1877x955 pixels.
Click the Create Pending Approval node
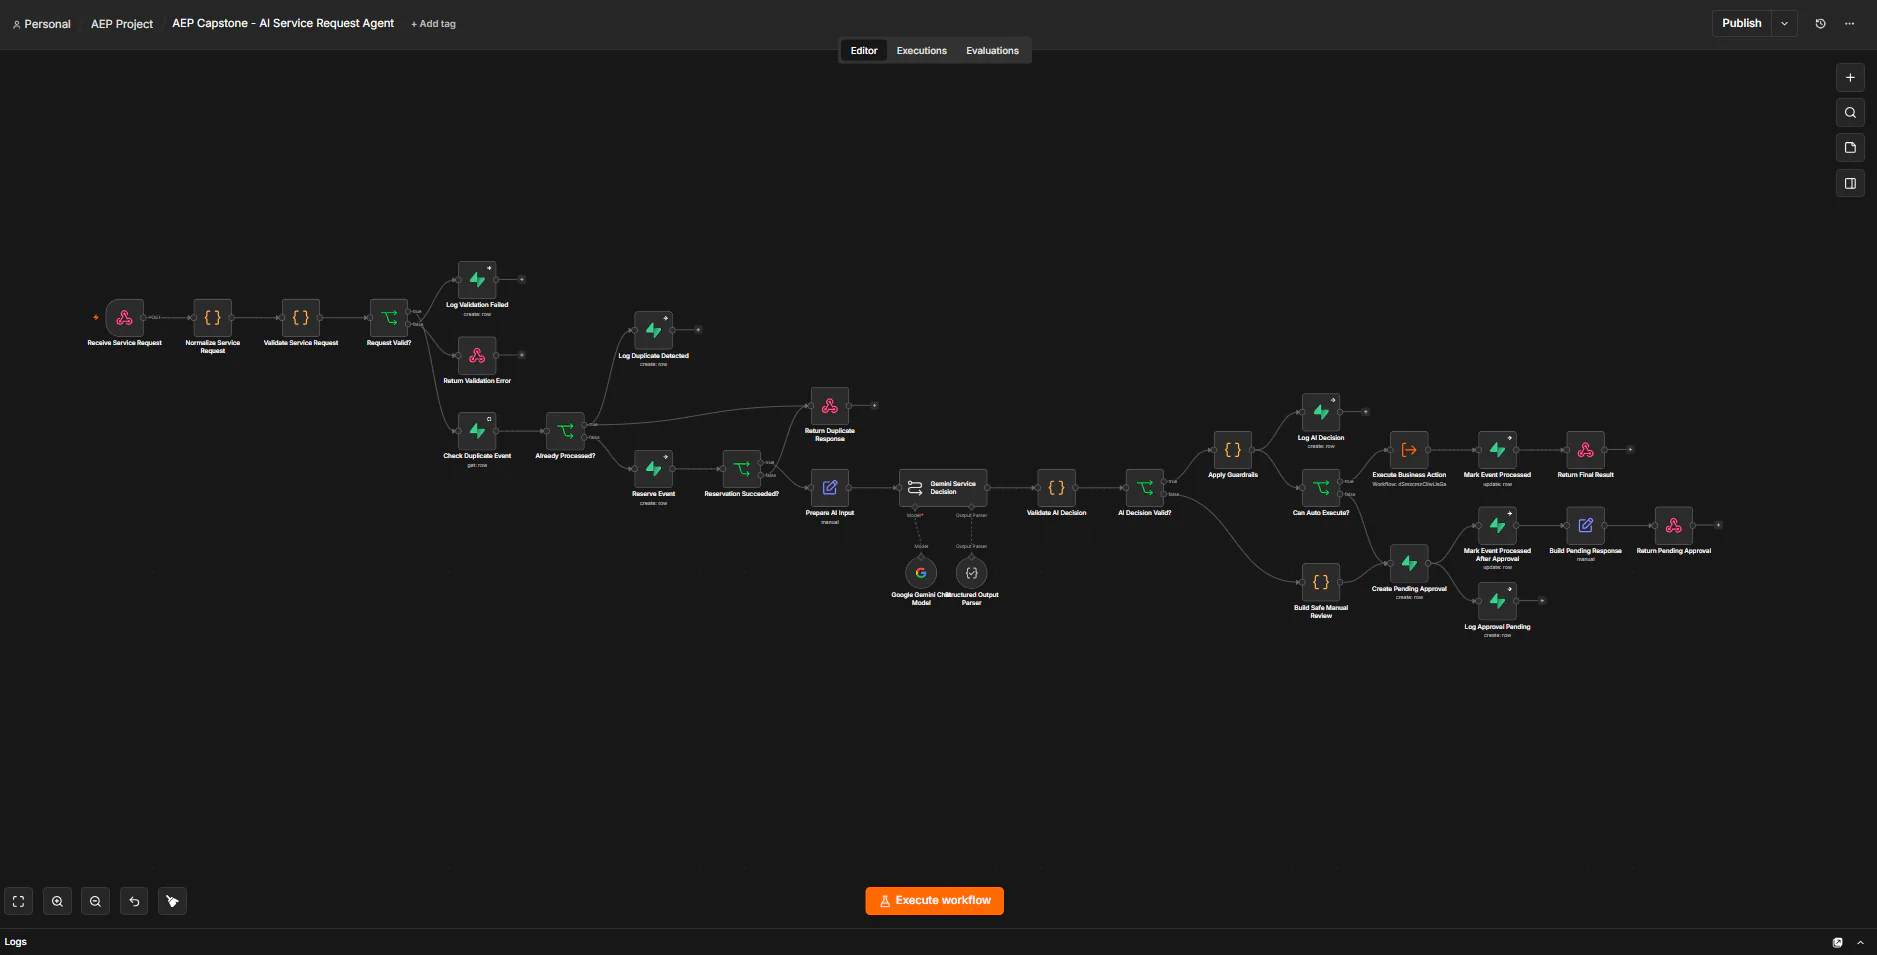[1409, 563]
